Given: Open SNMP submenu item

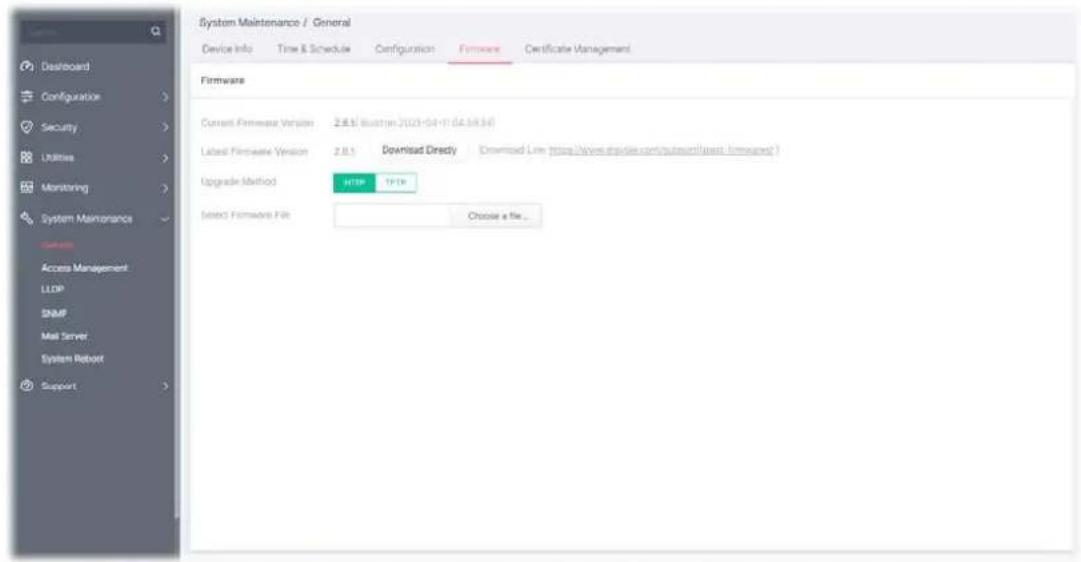Looking at the screenshot, I should tap(54, 313).
